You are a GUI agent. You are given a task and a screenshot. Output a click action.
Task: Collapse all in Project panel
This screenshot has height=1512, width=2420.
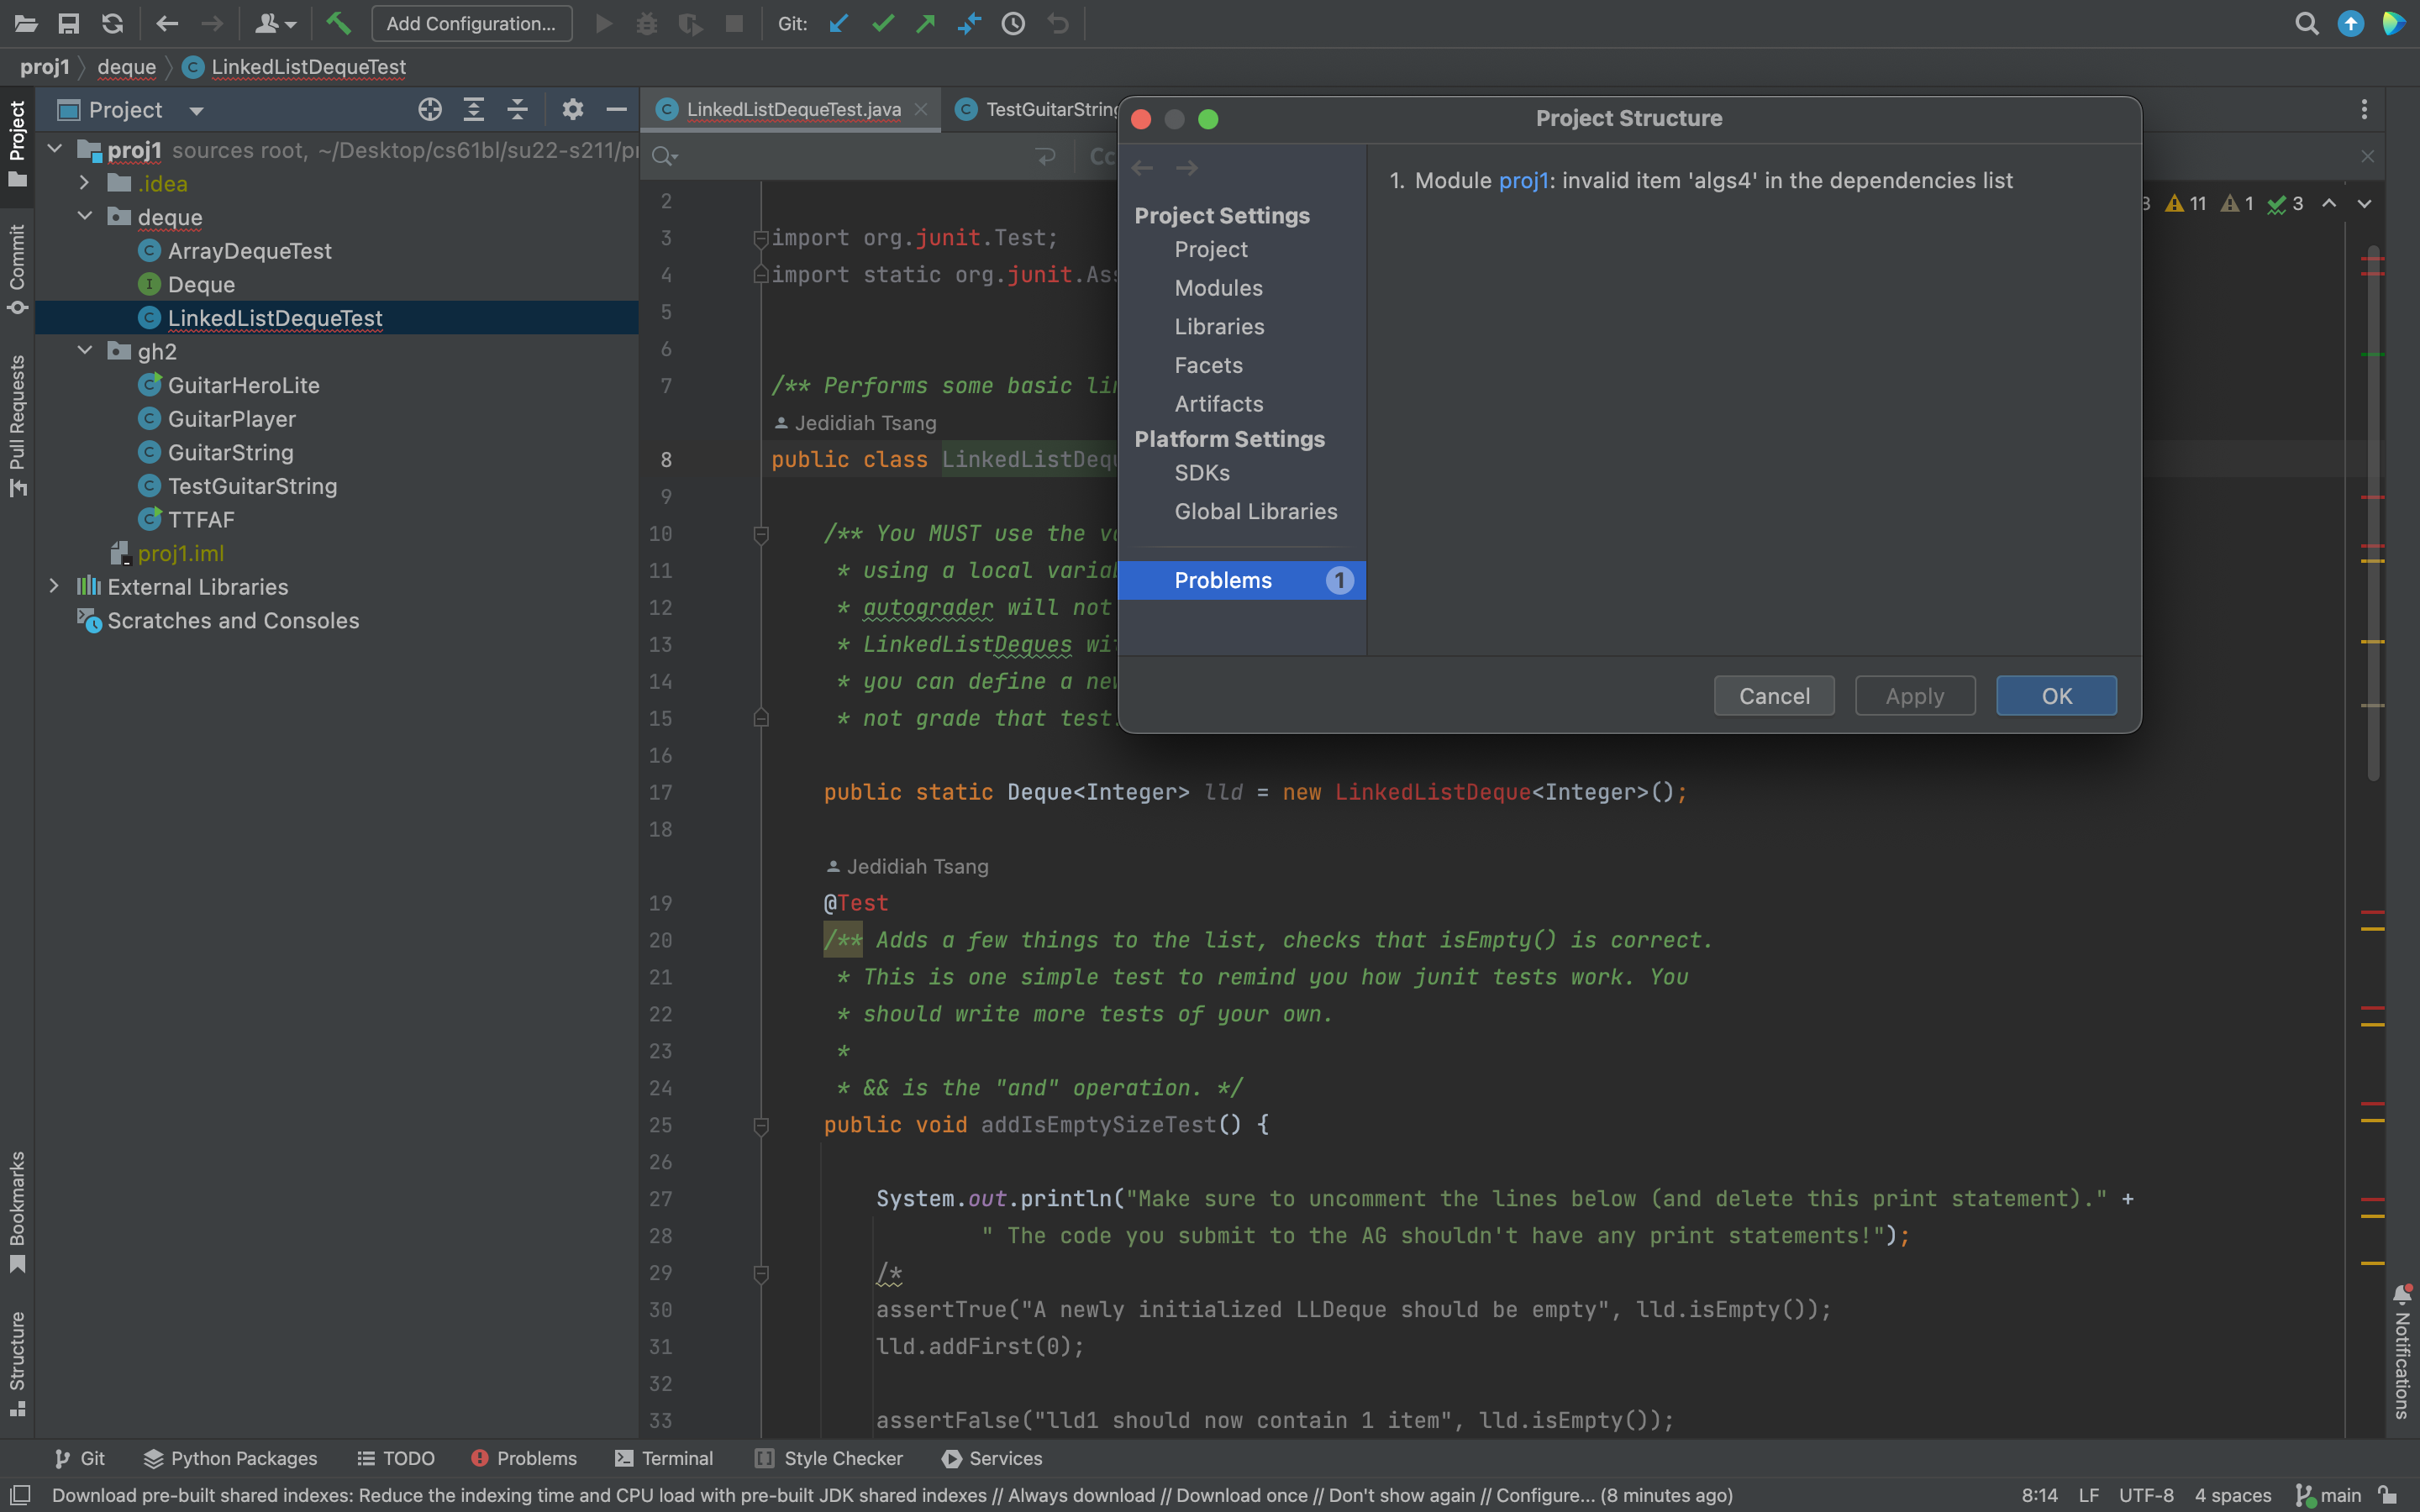click(517, 110)
